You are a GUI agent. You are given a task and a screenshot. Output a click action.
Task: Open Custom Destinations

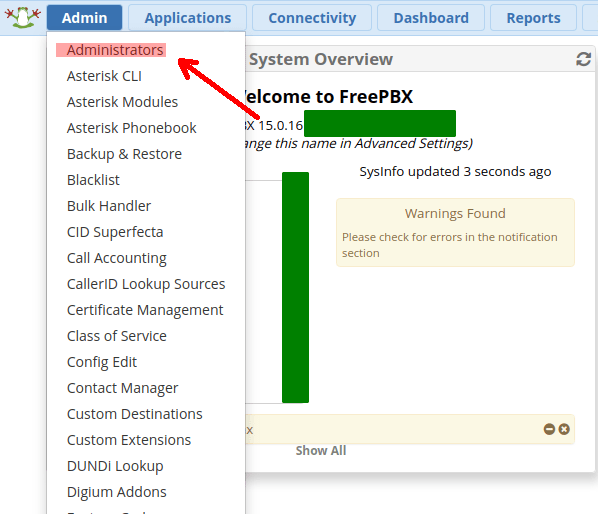coord(135,414)
